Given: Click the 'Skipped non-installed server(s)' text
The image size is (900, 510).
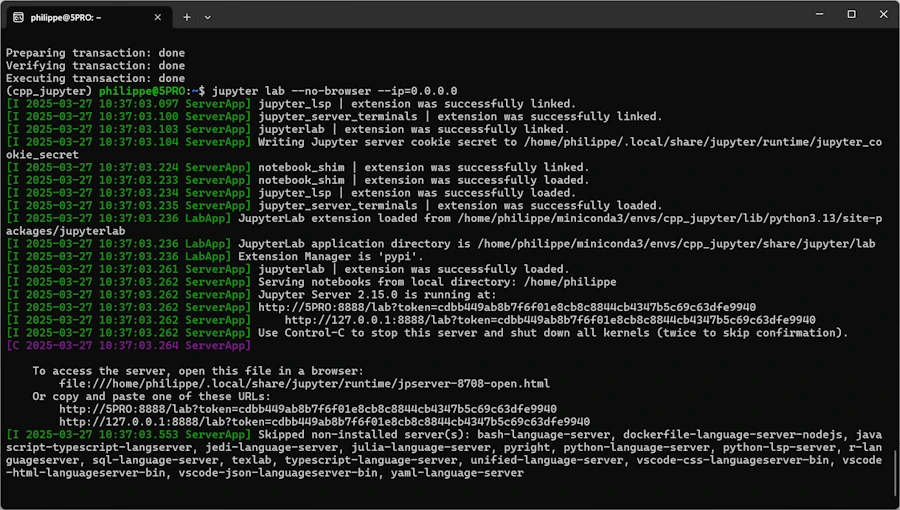Looking at the screenshot, I should (364, 435).
